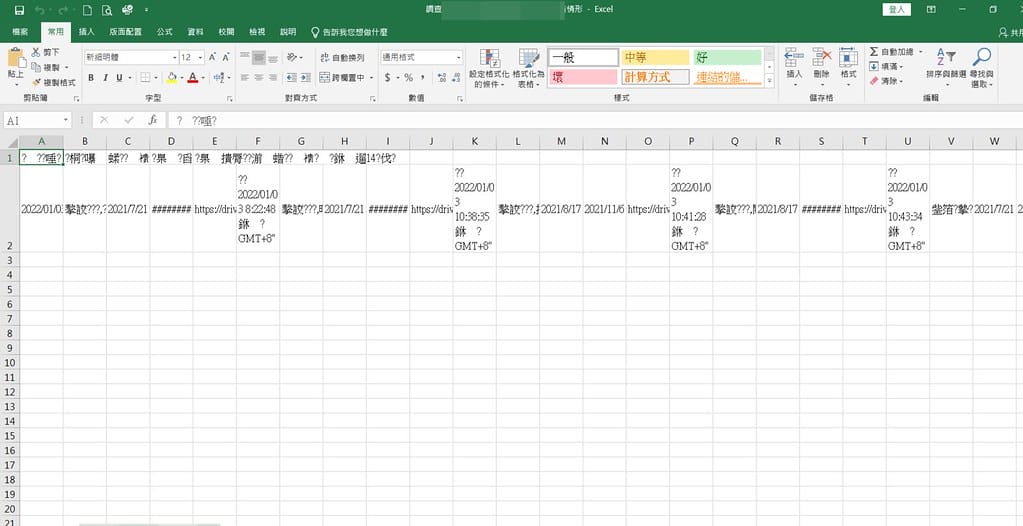1023x526 pixels.
Task: Apply the Bad (壞) cell style
Action: (x=583, y=77)
